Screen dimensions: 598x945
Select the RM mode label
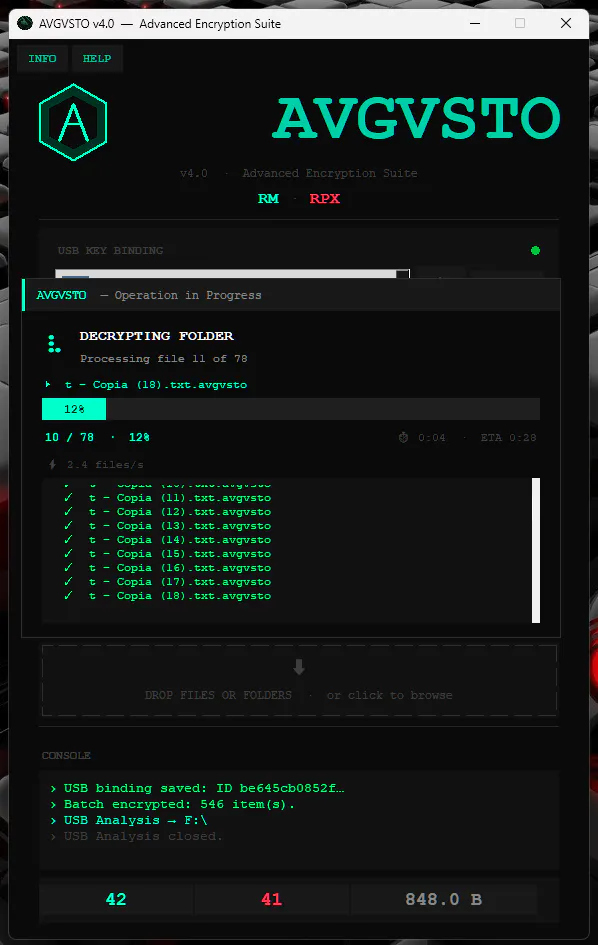coord(268,198)
